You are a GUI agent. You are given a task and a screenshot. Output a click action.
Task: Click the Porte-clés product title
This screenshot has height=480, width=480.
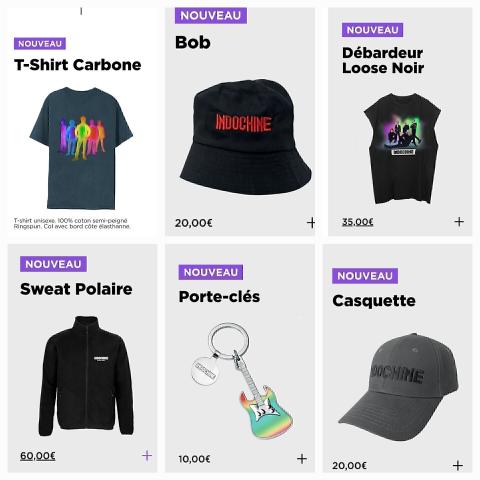[219, 296]
